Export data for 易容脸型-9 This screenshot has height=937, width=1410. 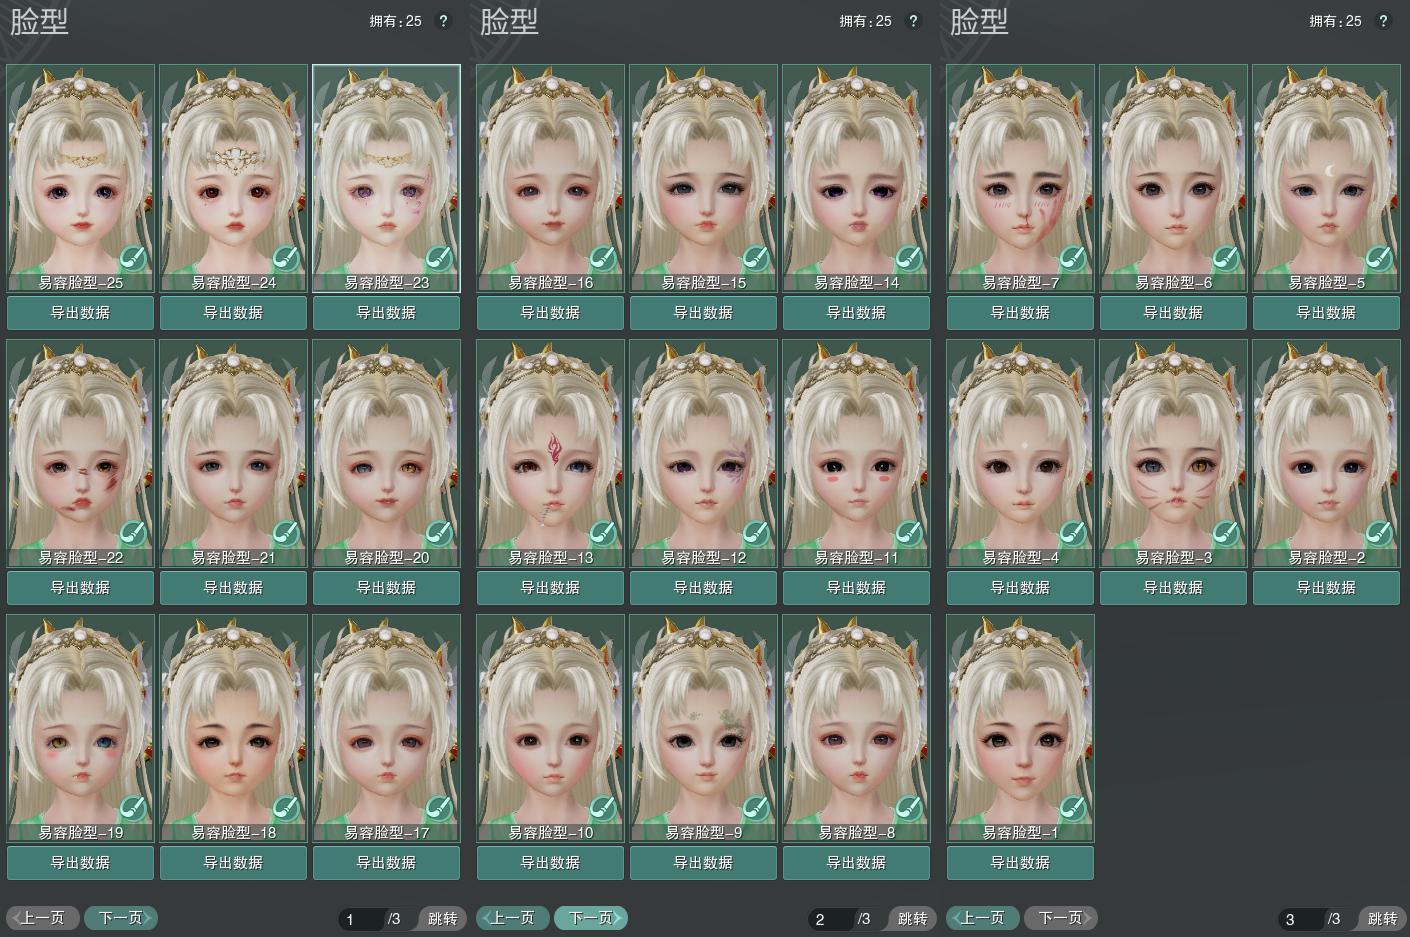click(704, 863)
